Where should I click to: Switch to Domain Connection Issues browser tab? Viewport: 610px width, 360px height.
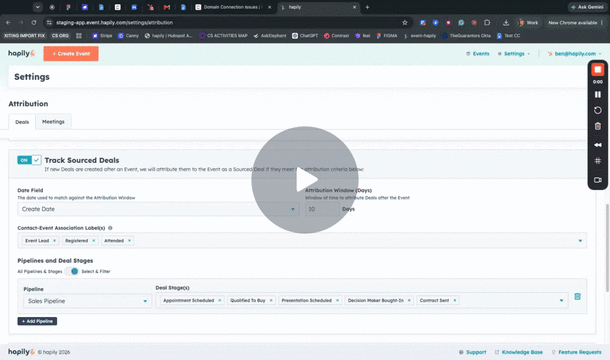232,7
